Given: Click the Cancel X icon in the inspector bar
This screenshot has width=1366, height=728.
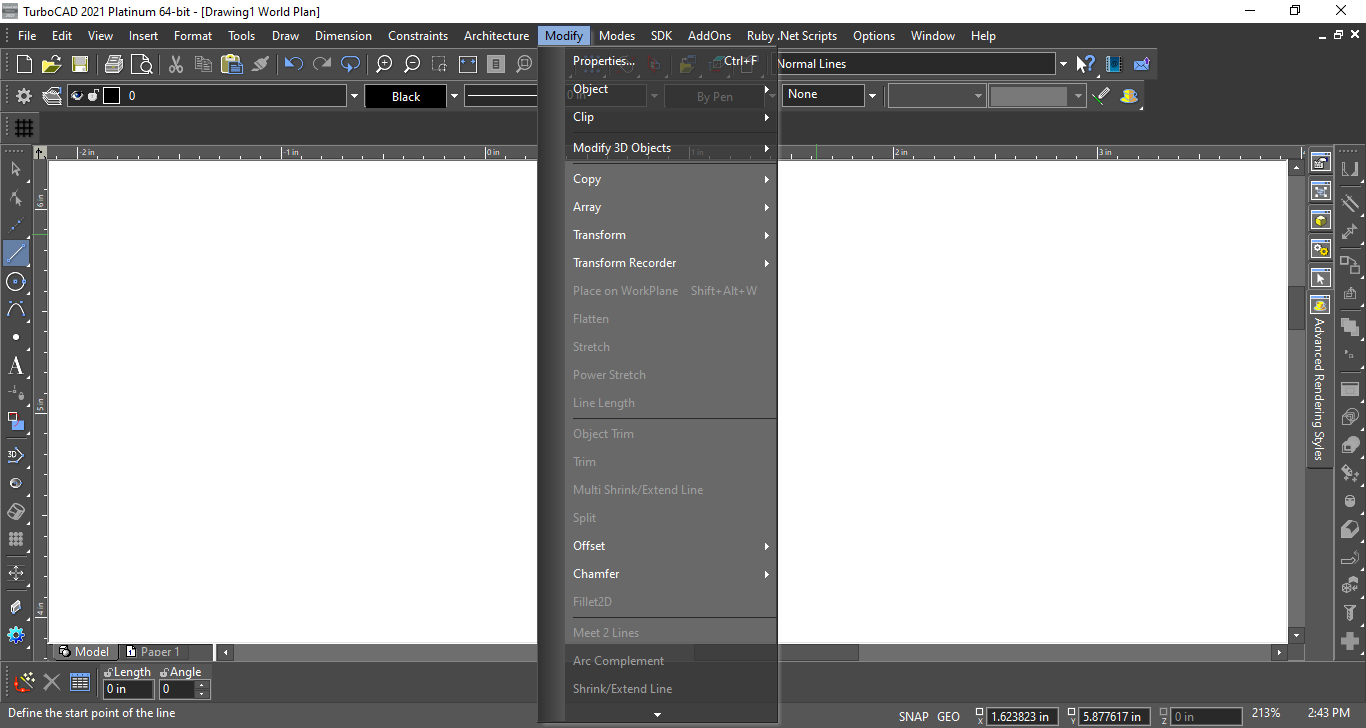Looking at the screenshot, I should click(52, 682).
